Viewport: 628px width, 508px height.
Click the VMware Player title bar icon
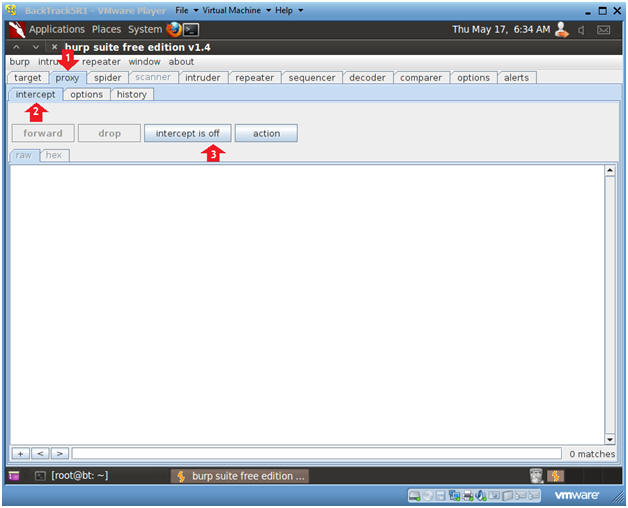click(11, 10)
